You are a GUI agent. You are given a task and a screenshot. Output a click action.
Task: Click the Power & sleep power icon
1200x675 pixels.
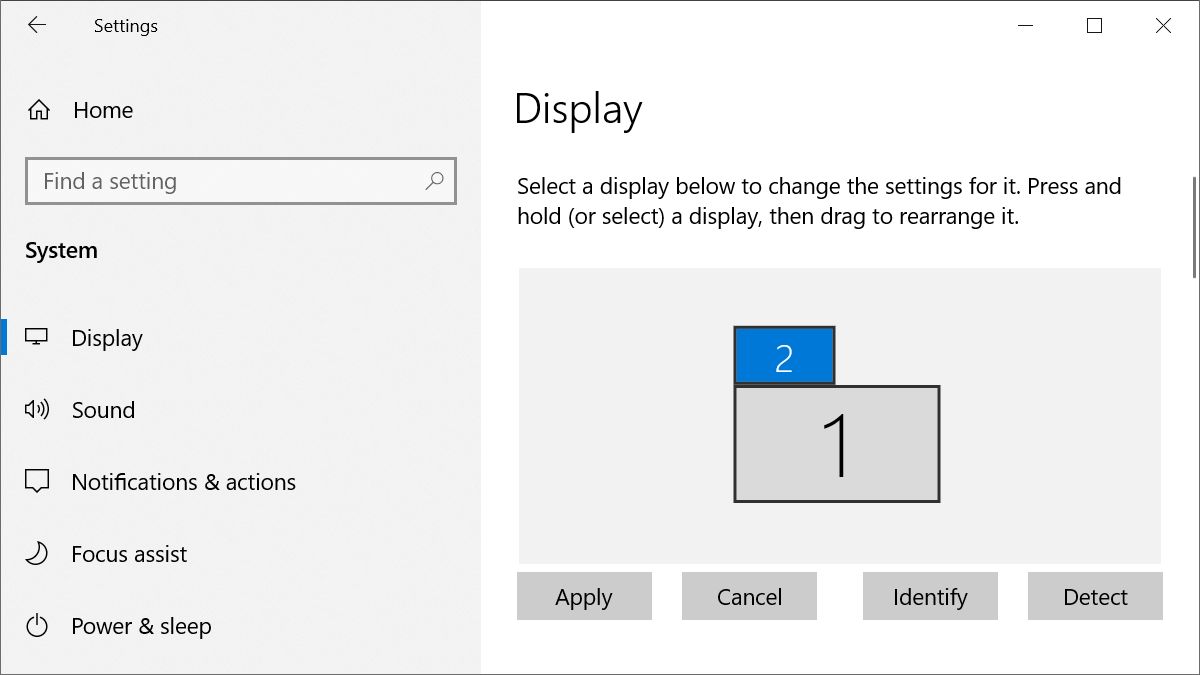(x=37, y=626)
